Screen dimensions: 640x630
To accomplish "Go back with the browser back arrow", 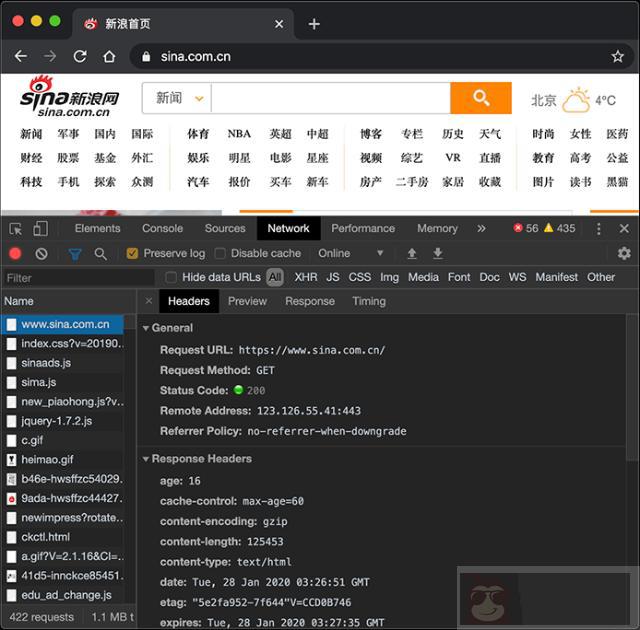I will point(20,56).
